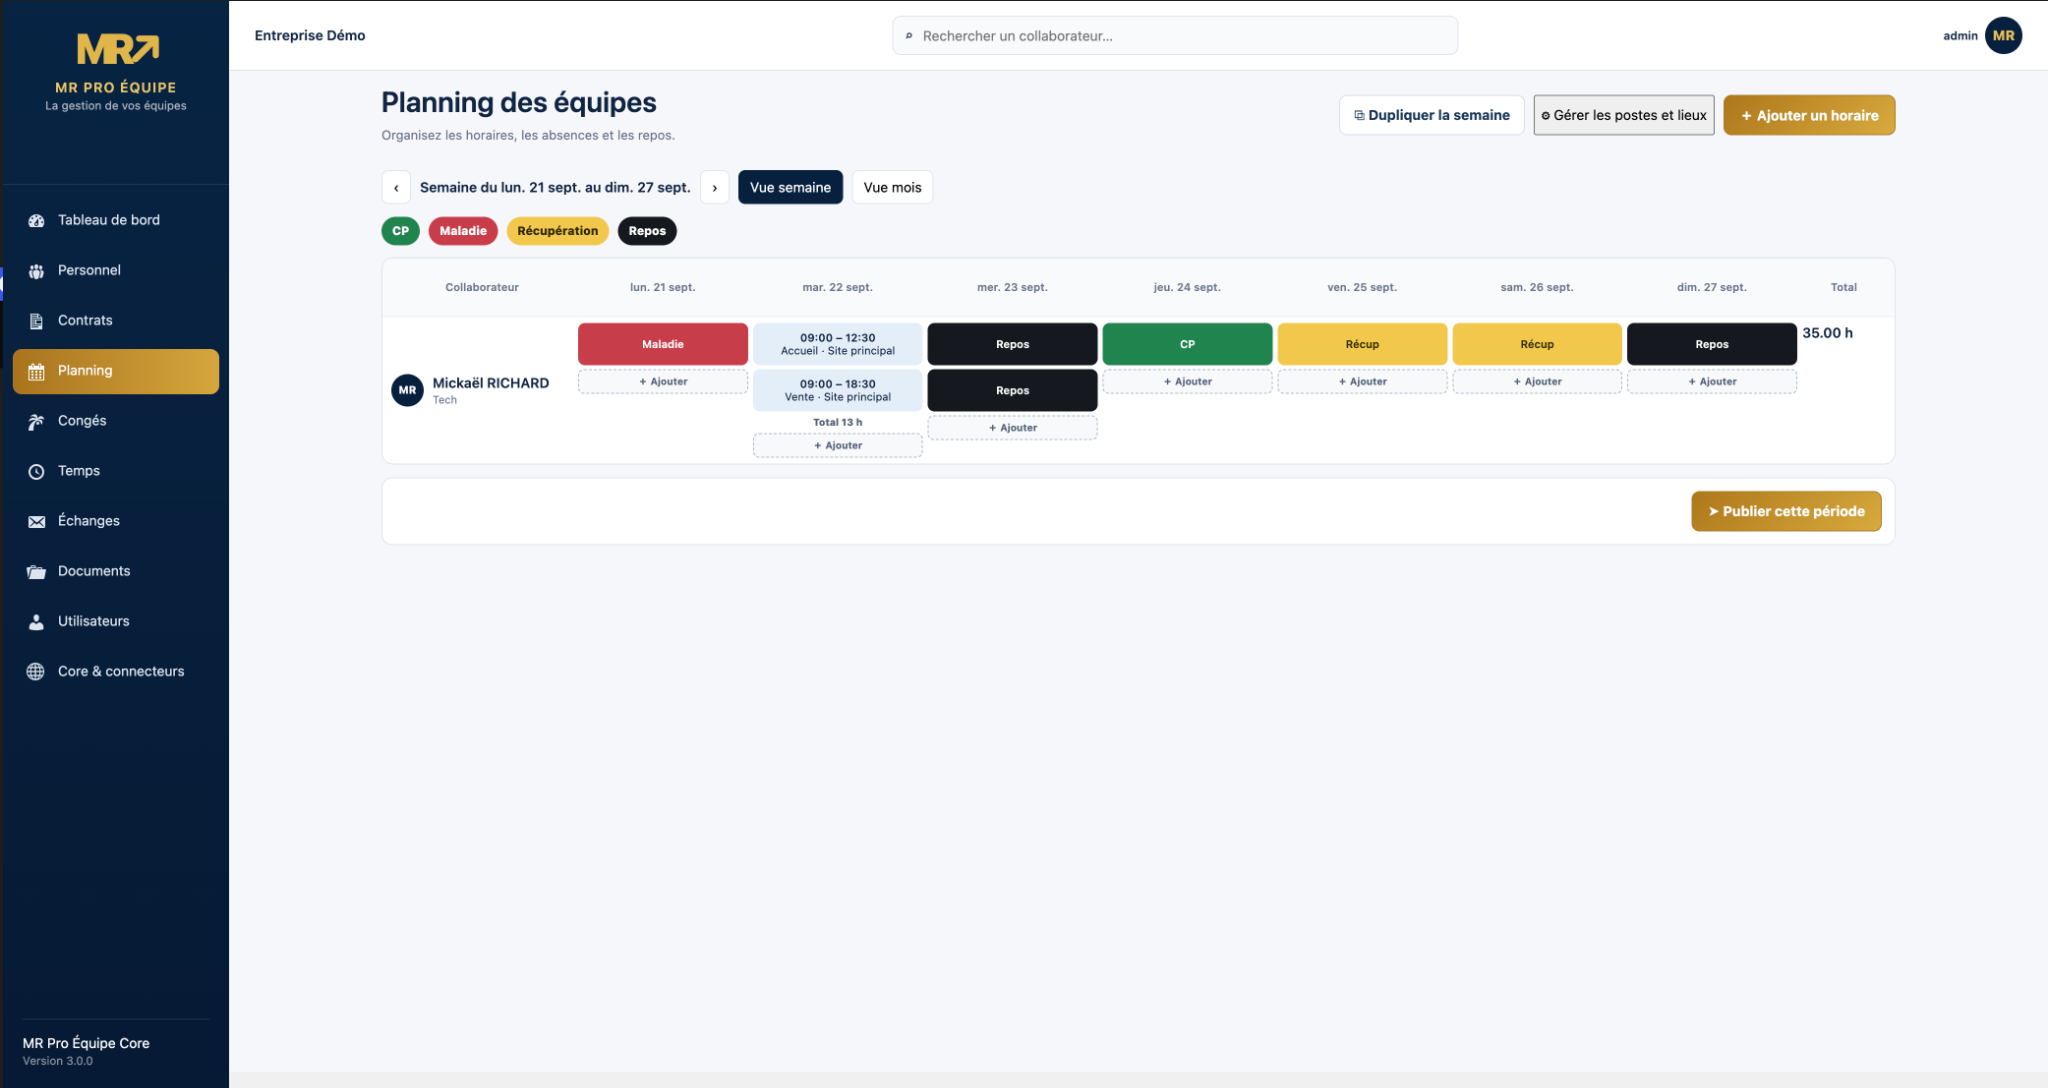
Task: Open the Documents menu item
Action: tap(116, 570)
